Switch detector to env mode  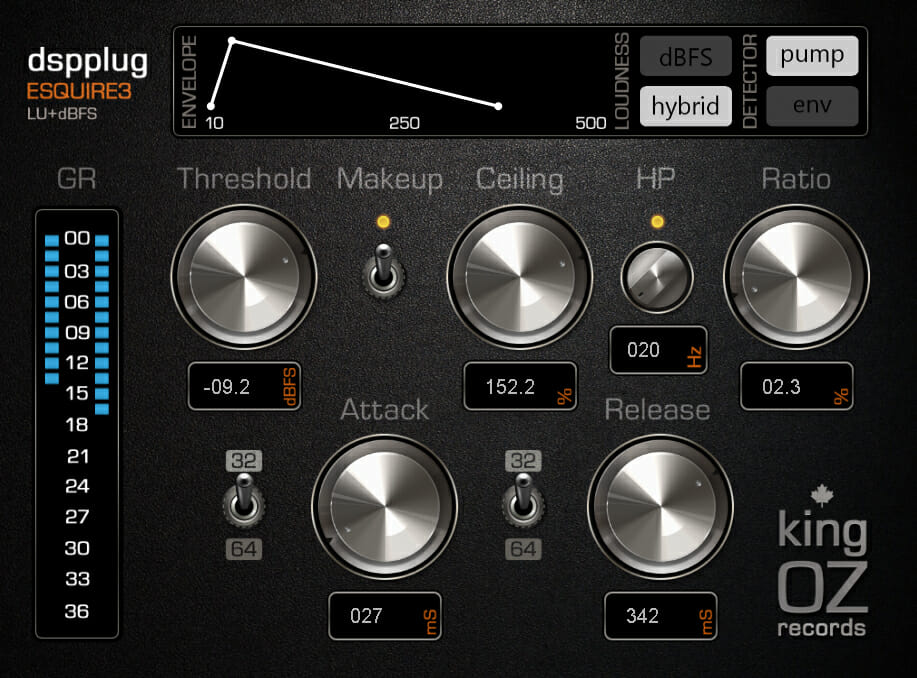[x=812, y=106]
